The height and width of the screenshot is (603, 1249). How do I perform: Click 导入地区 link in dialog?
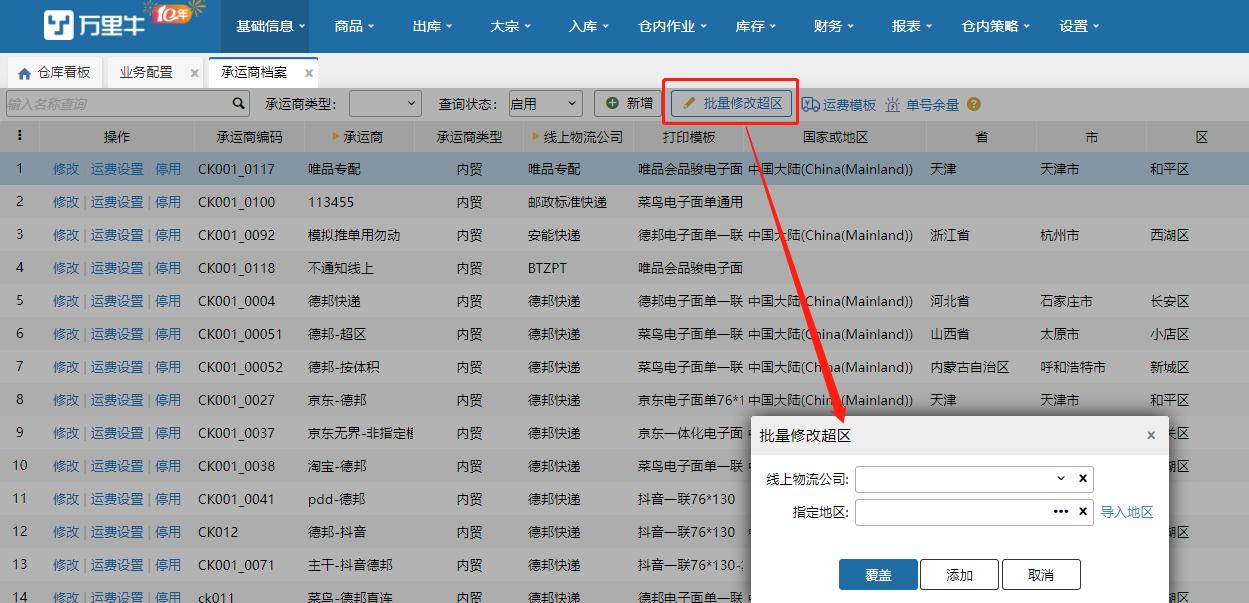1127,511
